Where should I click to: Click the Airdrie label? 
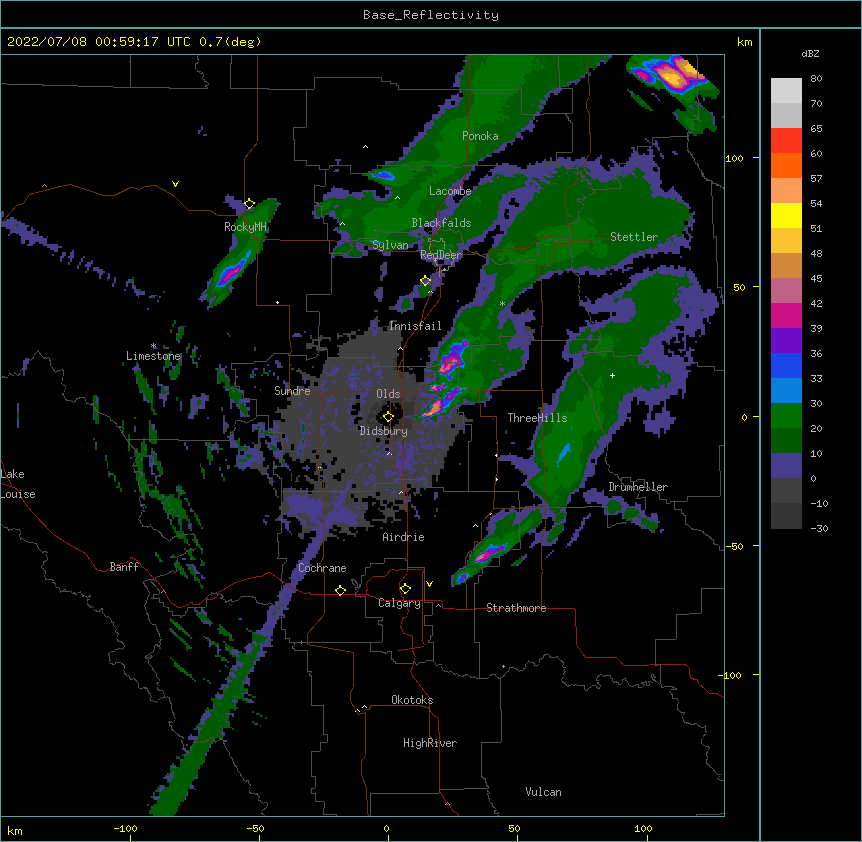(404, 537)
